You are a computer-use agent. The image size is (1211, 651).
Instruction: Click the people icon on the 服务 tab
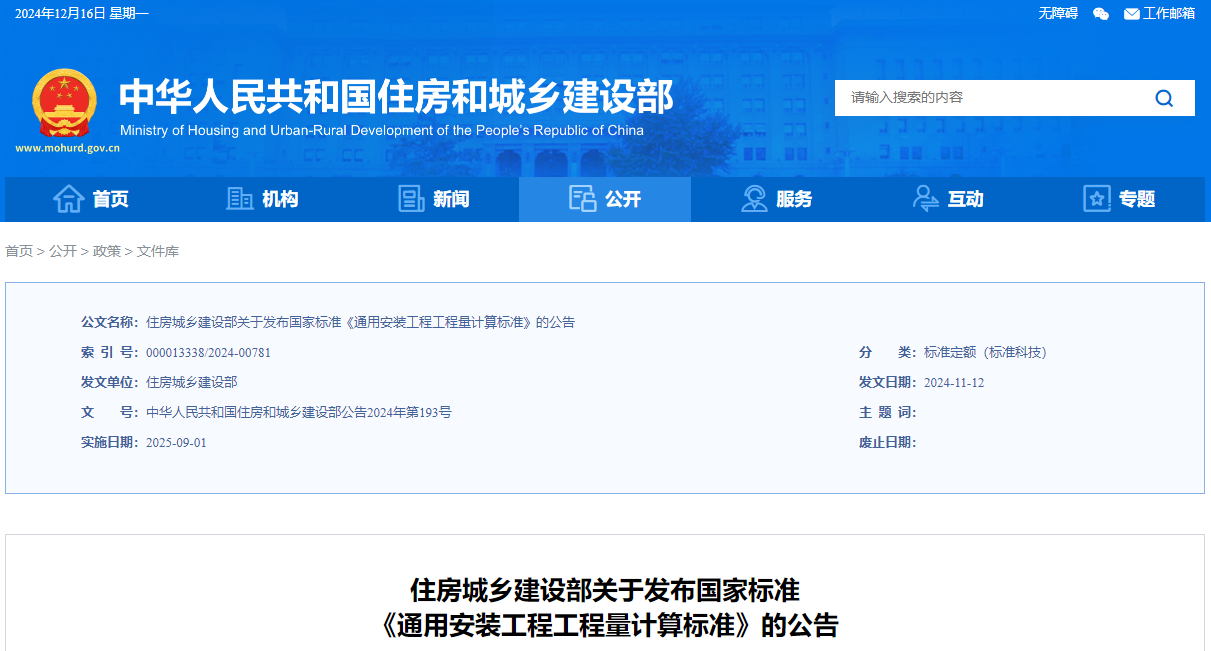coord(754,199)
